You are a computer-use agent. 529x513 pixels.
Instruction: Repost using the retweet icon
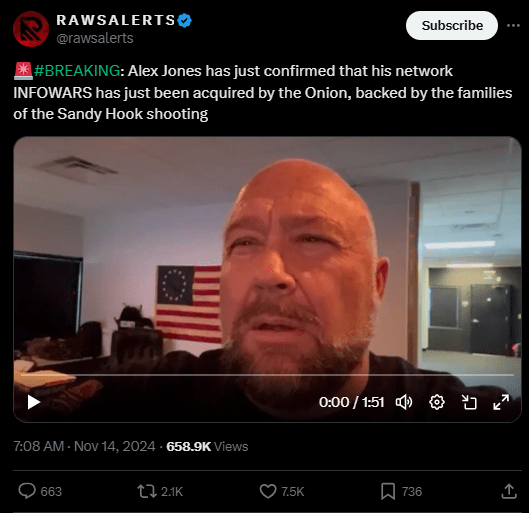147,491
